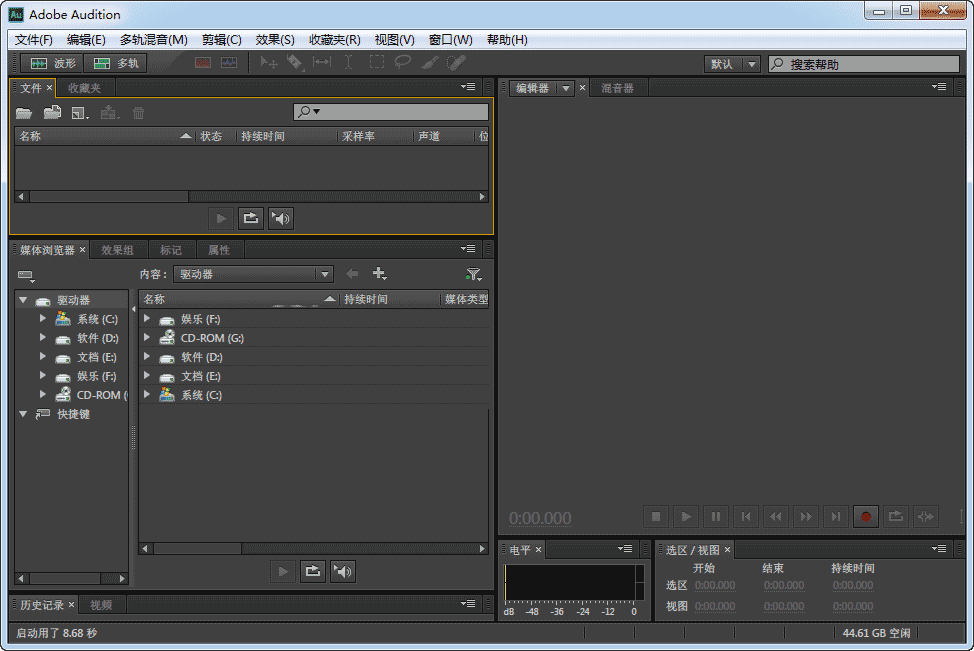Click selection start time 0:00.000 value

click(x=715, y=585)
